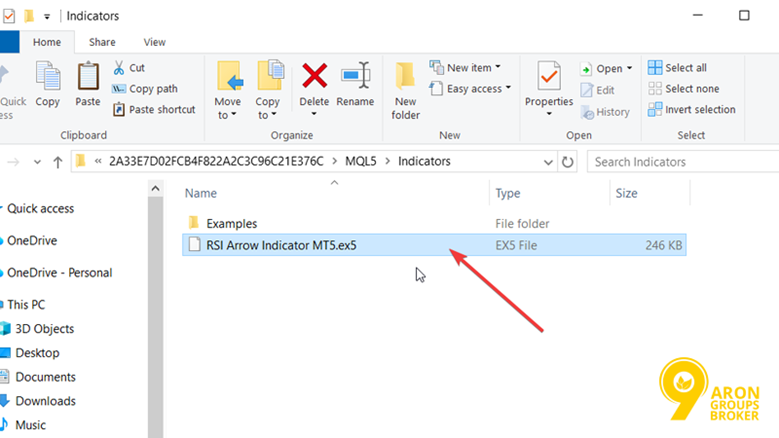Click the Search Indicators field
Image resolution: width=779 pixels, height=438 pixels.
pyautogui.click(x=680, y=161)
